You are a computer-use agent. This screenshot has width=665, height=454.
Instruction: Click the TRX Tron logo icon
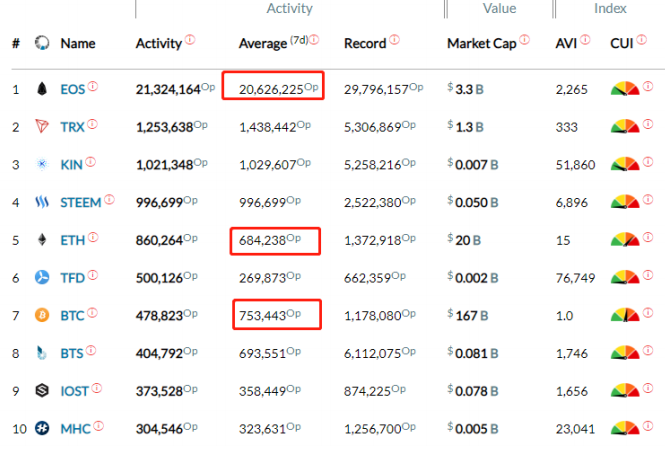point(42,126)
